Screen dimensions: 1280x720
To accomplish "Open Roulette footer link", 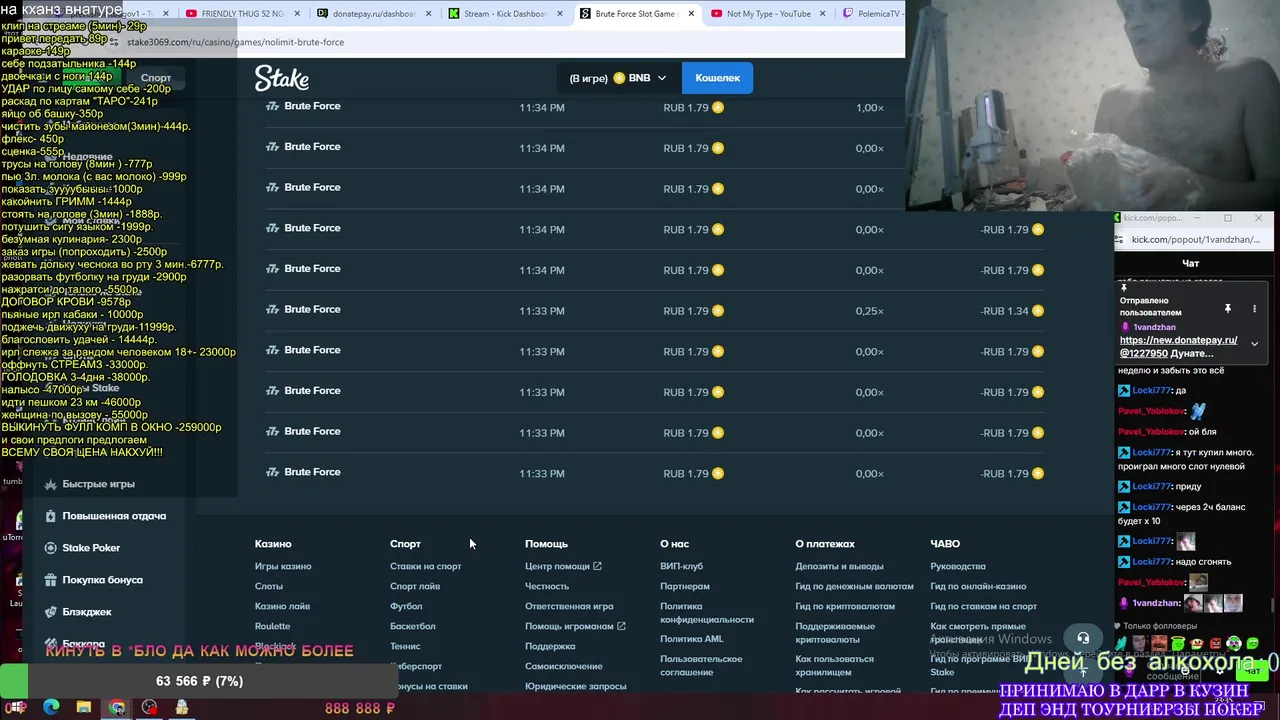I will click(272, 626).
